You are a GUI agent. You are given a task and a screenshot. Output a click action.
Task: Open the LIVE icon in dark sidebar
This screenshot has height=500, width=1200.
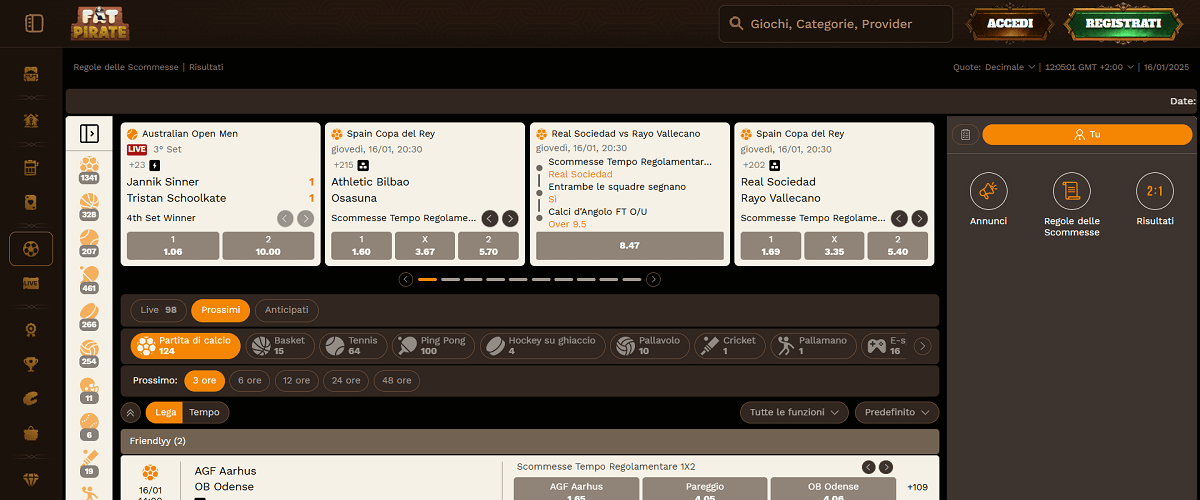31,283
